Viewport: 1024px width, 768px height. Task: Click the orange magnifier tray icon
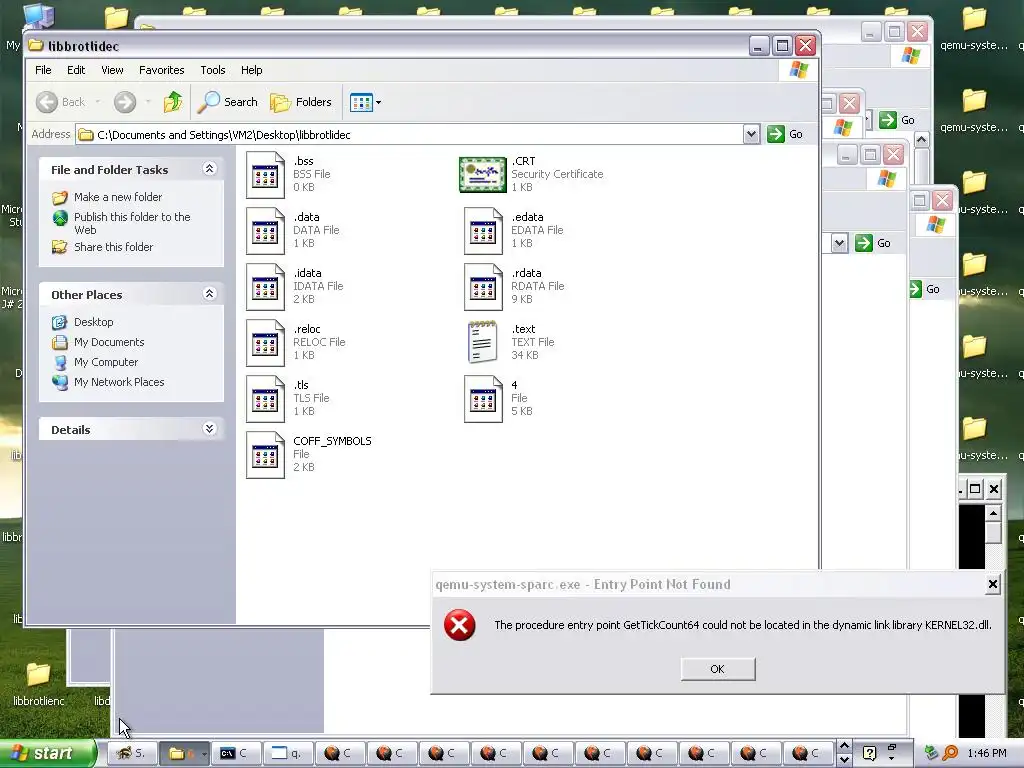pos(950,753)
